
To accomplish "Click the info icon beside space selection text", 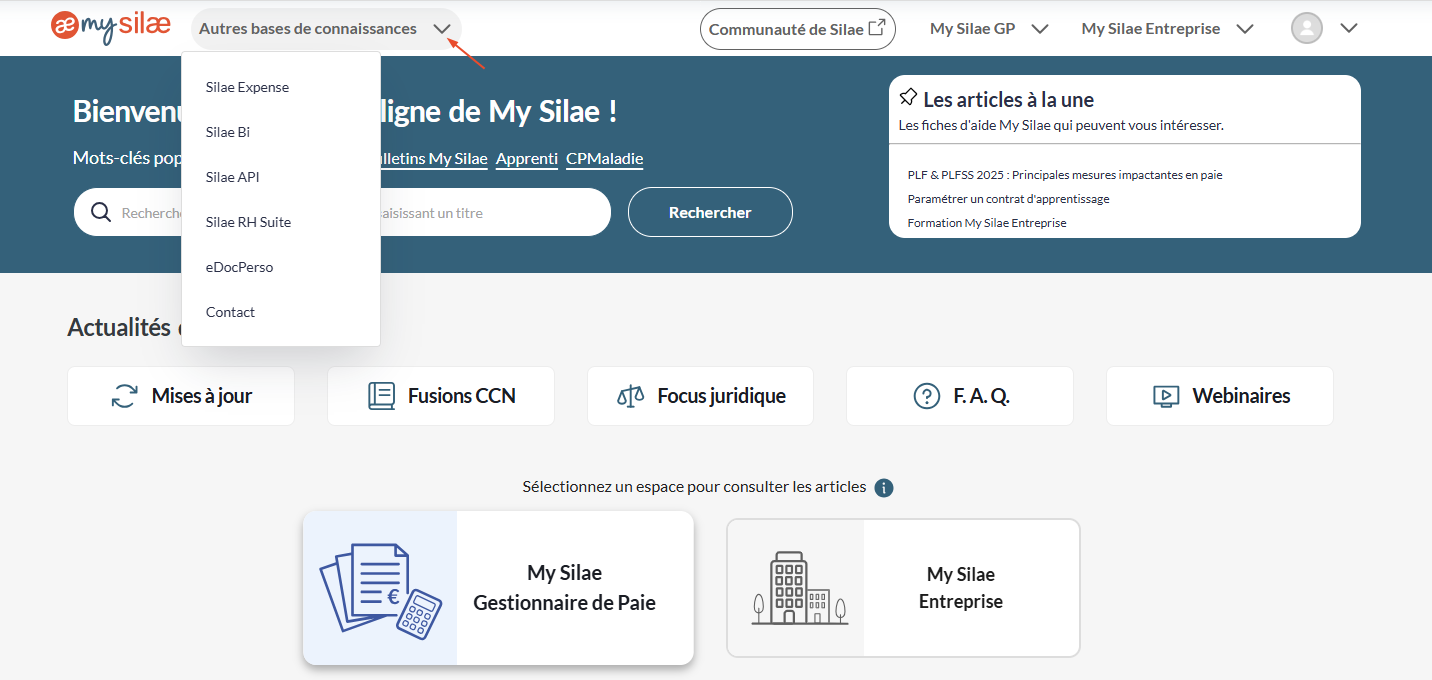I will pyautogui.click(x=883, y=488).
